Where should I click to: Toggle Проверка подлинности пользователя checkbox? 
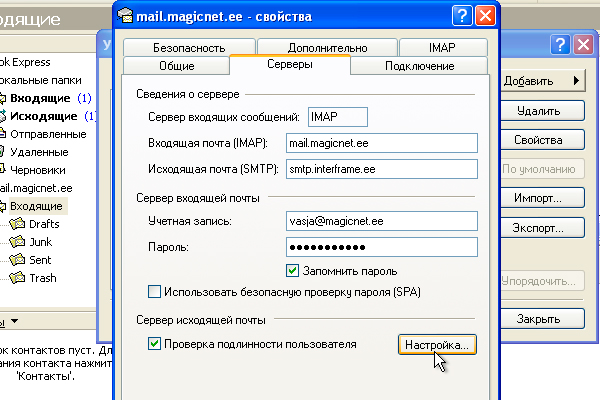(x=154, y=344)
